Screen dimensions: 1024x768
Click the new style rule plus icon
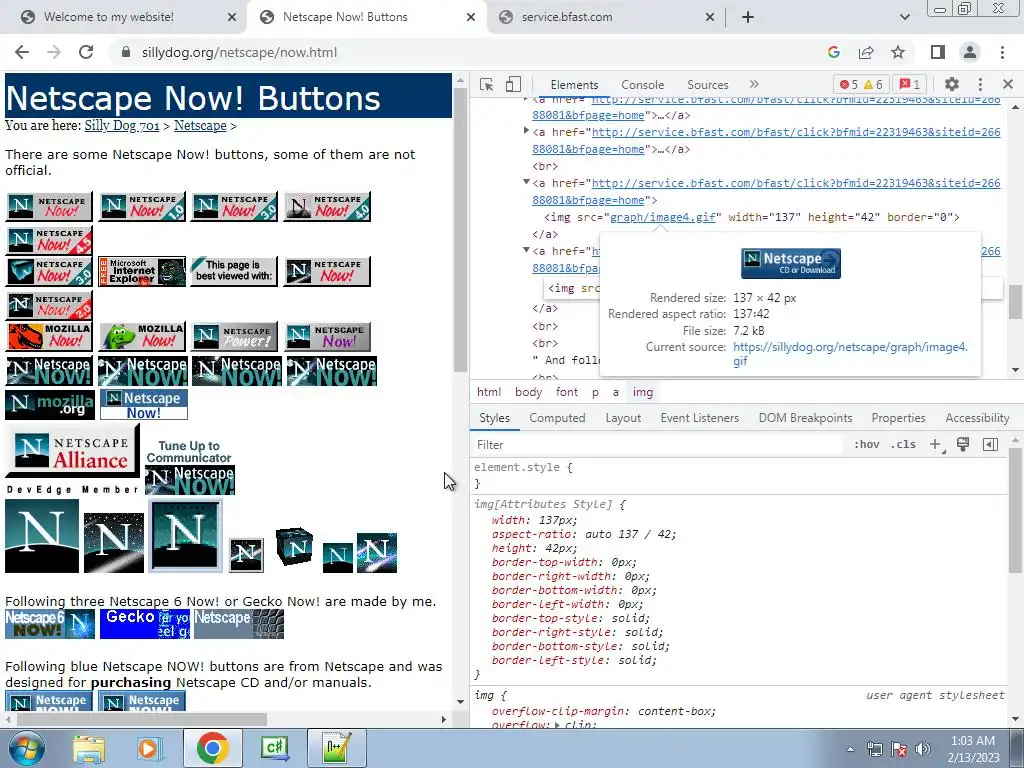pyautogui.click(x=936, y=445)
